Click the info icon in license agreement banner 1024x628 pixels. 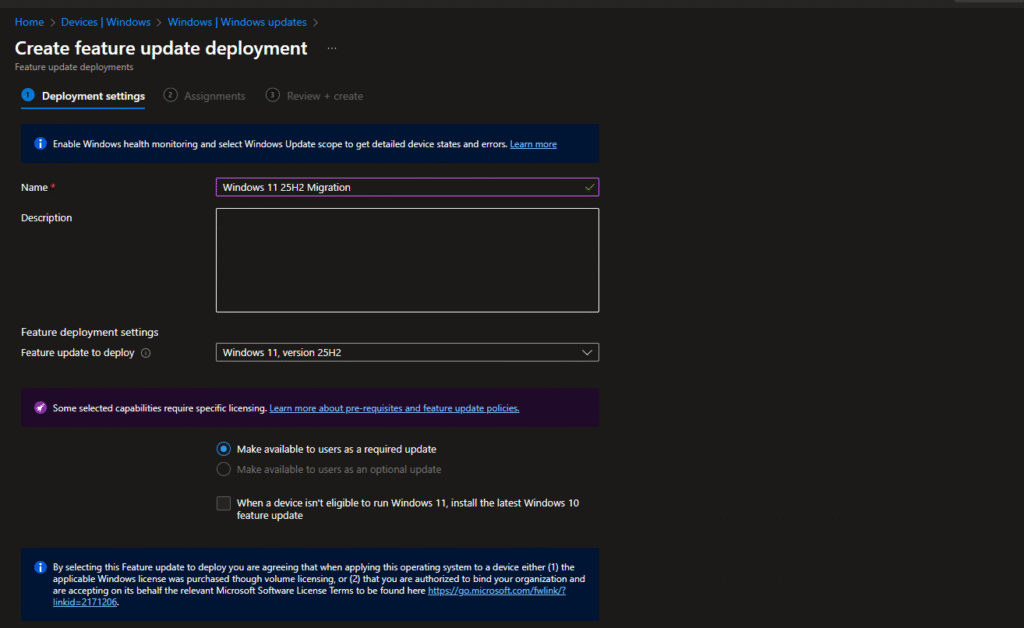[40, 567]
